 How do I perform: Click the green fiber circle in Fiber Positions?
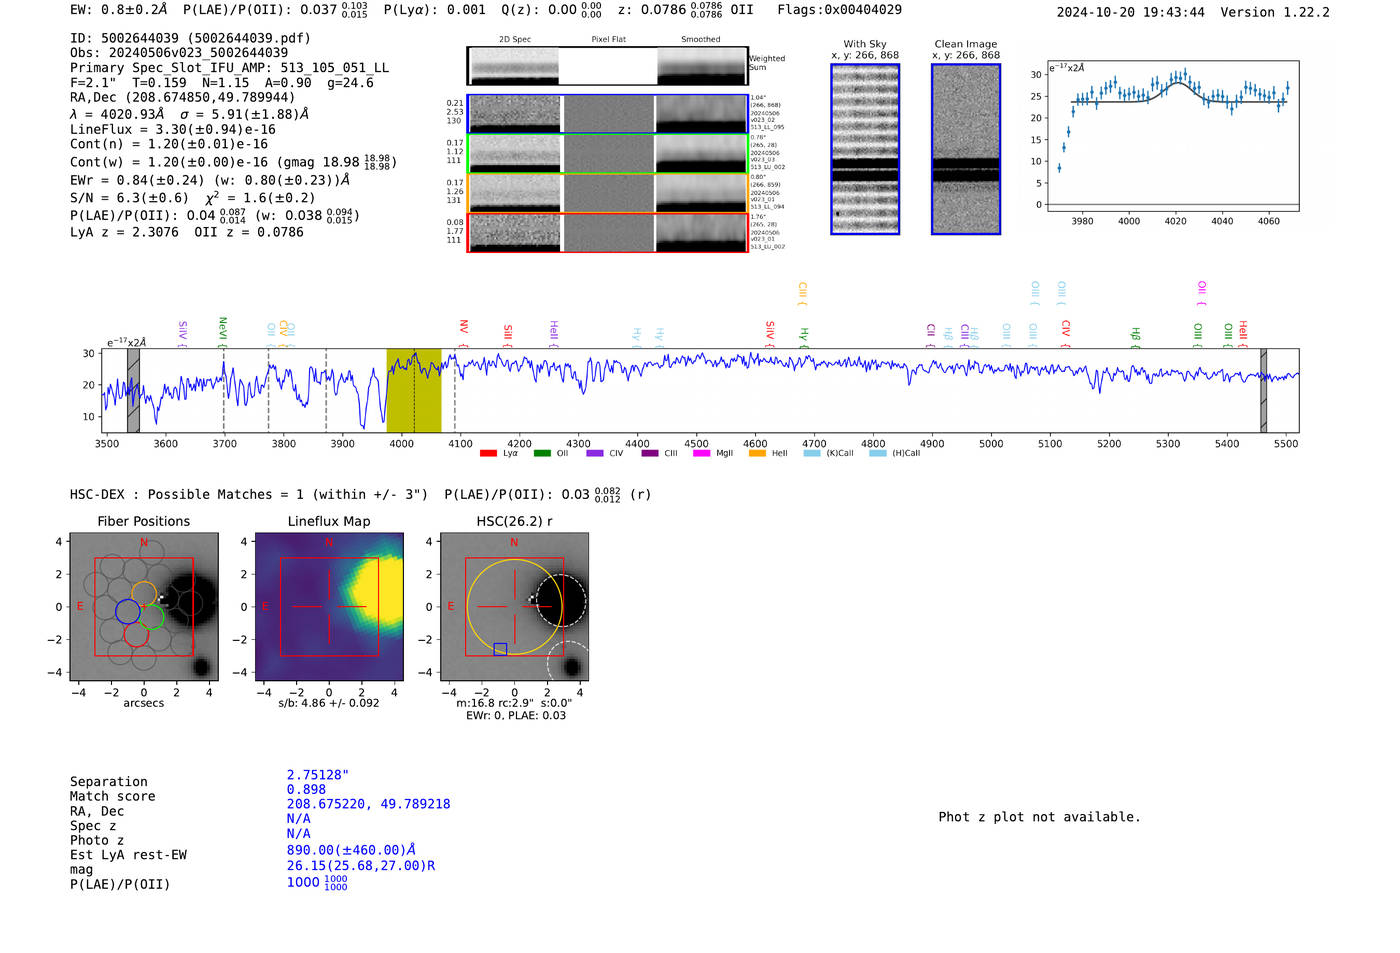[151, 616]
